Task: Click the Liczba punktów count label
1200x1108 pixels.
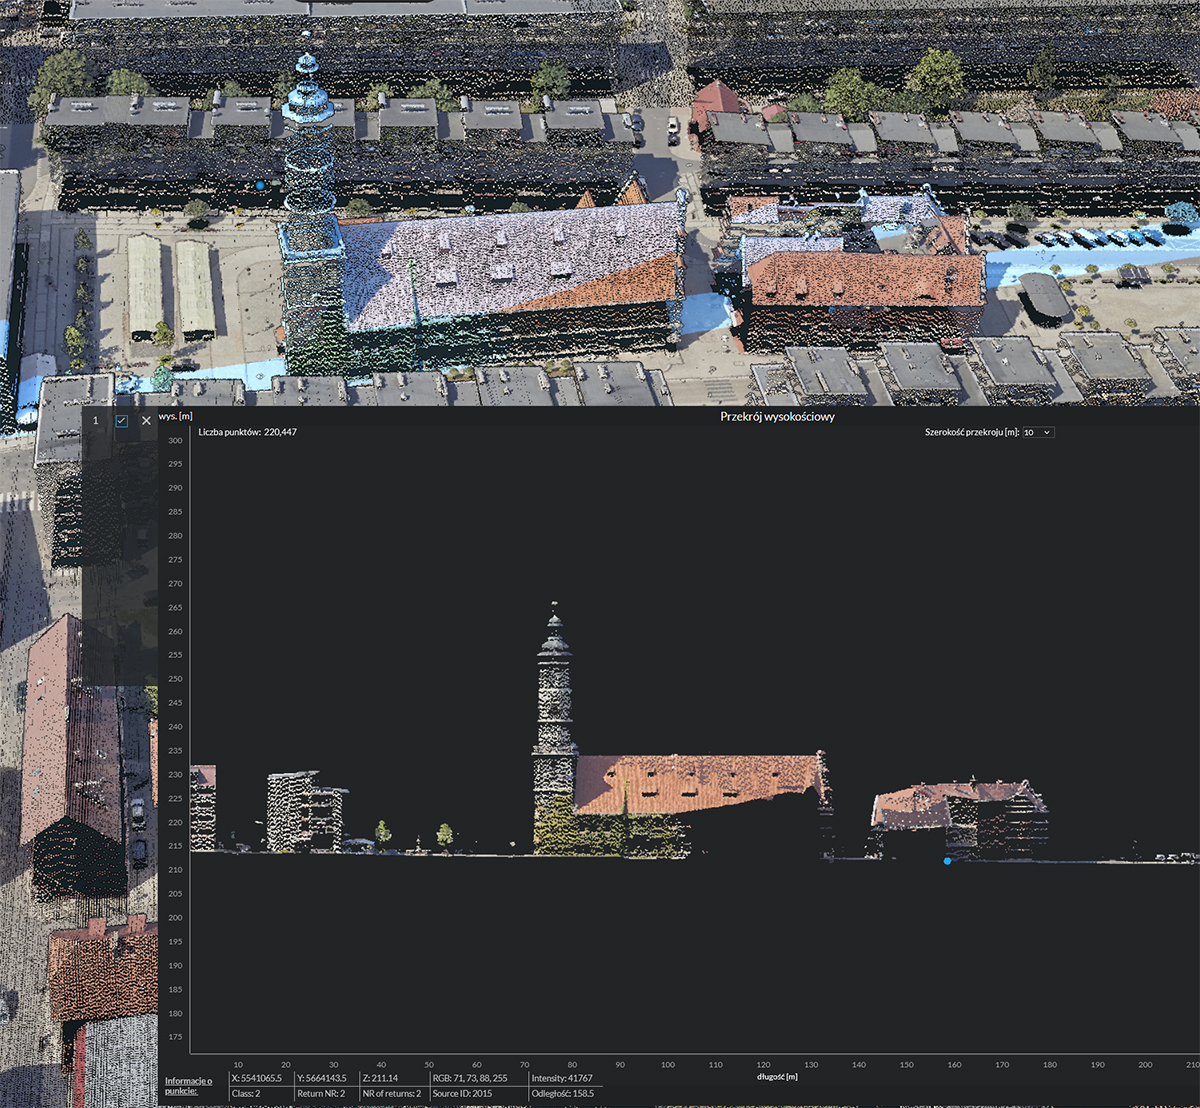Action: point(247,432)
